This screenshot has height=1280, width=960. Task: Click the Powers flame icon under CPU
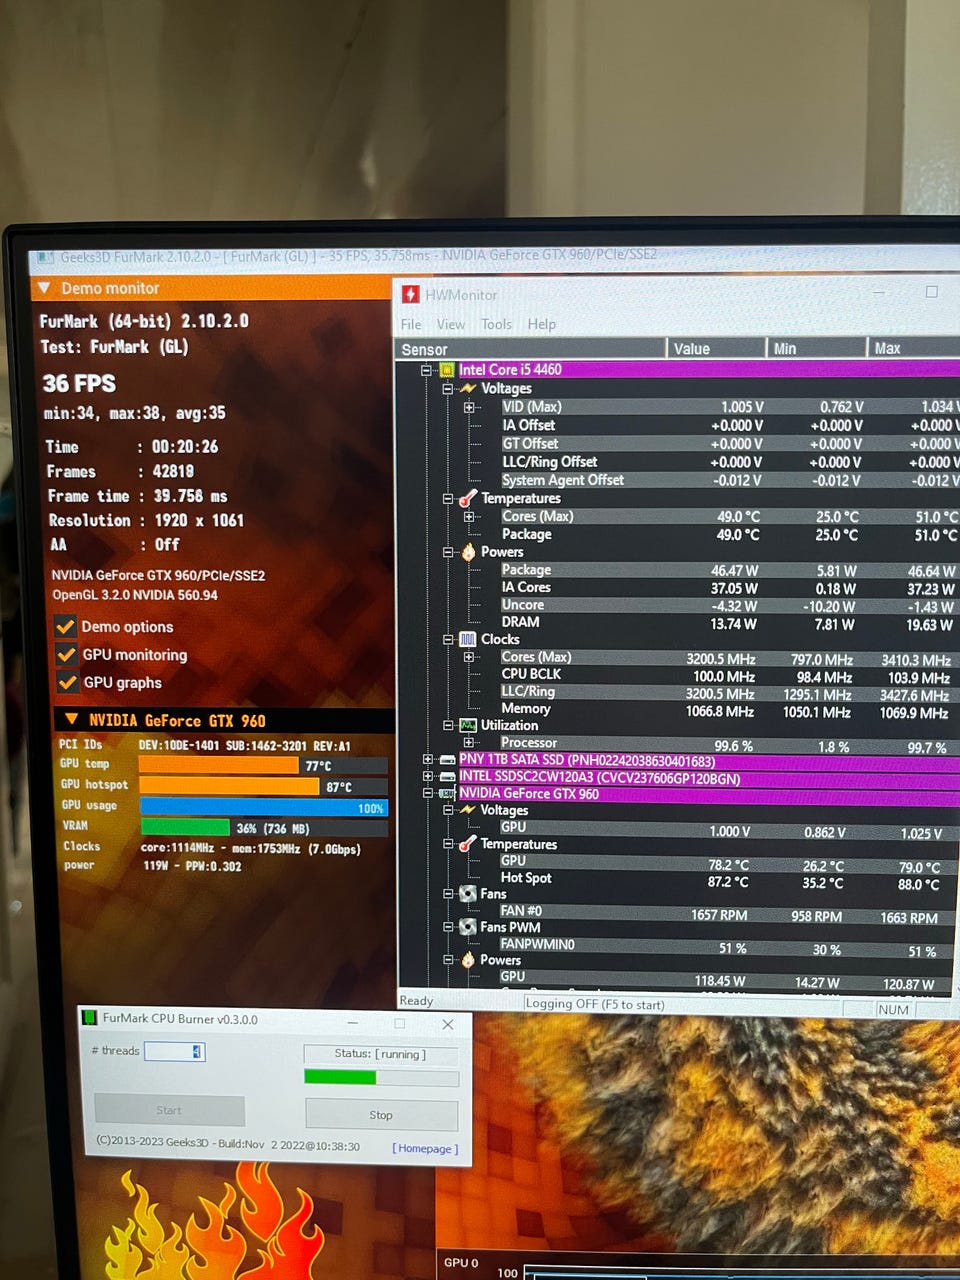[468, 552]
